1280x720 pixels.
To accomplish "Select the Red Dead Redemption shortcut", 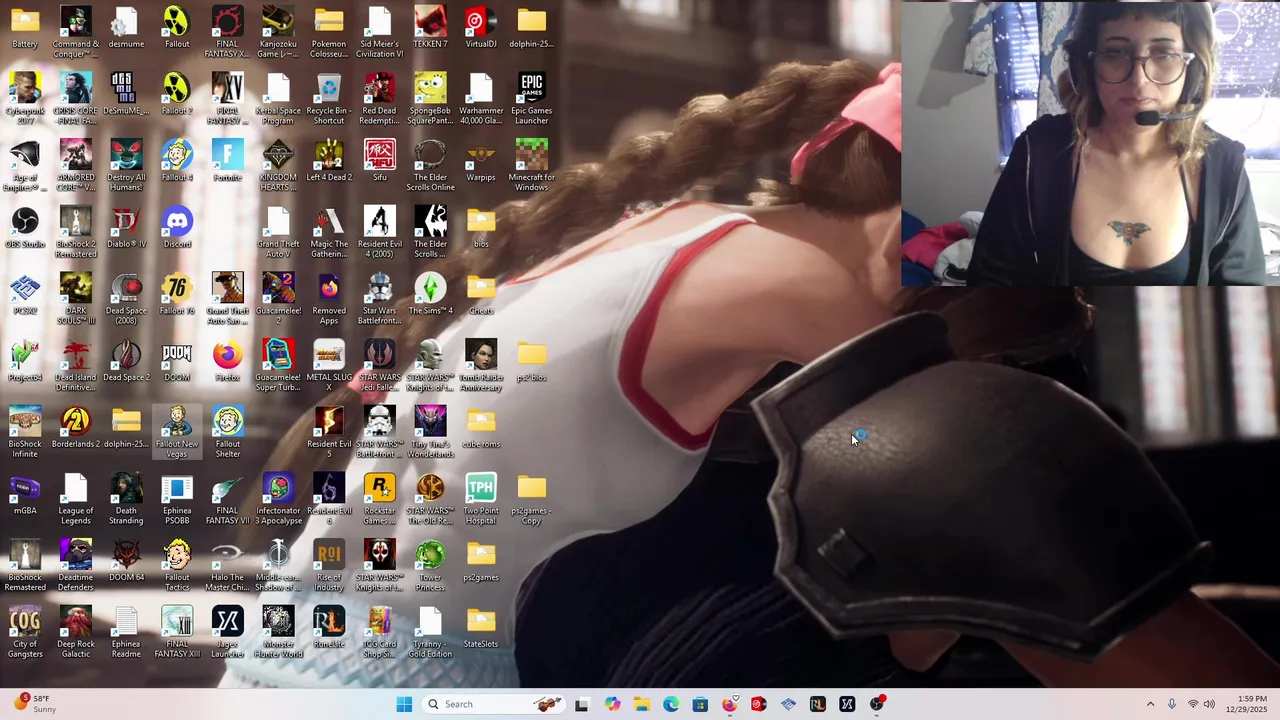I will pos(380,99).
